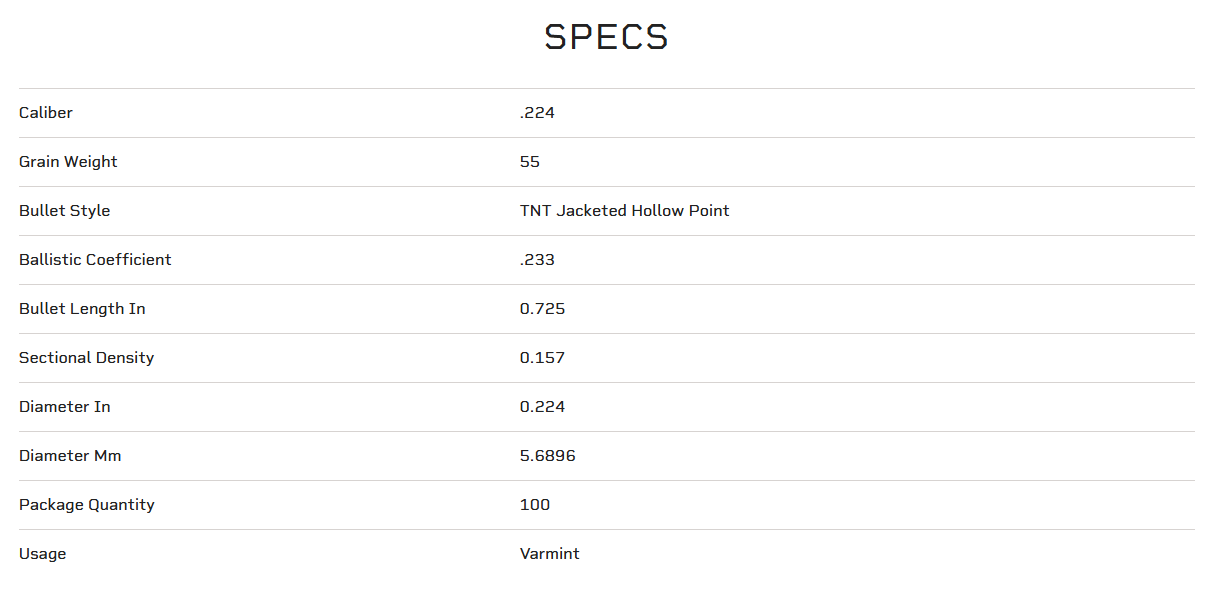This screenshot has height=590, width=1209.
Task: Select the .233 ballistic coefficient value
Action: (537, 260)
